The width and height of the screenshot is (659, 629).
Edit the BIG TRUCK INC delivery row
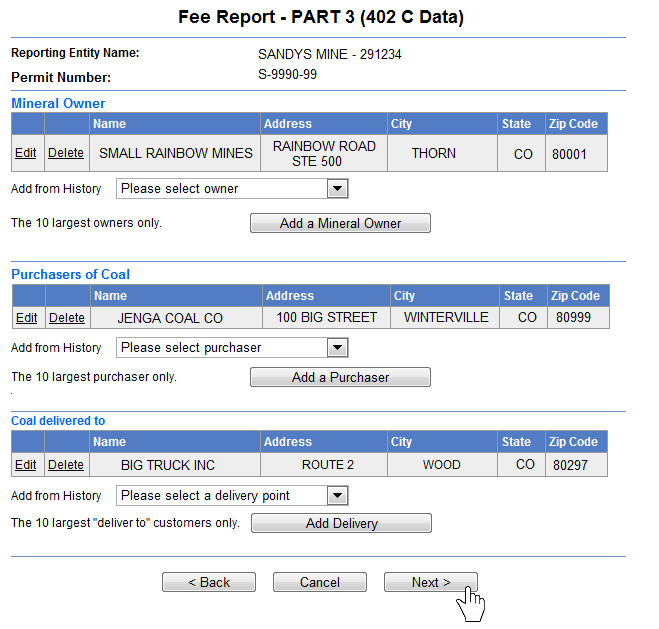coord(26,465)
